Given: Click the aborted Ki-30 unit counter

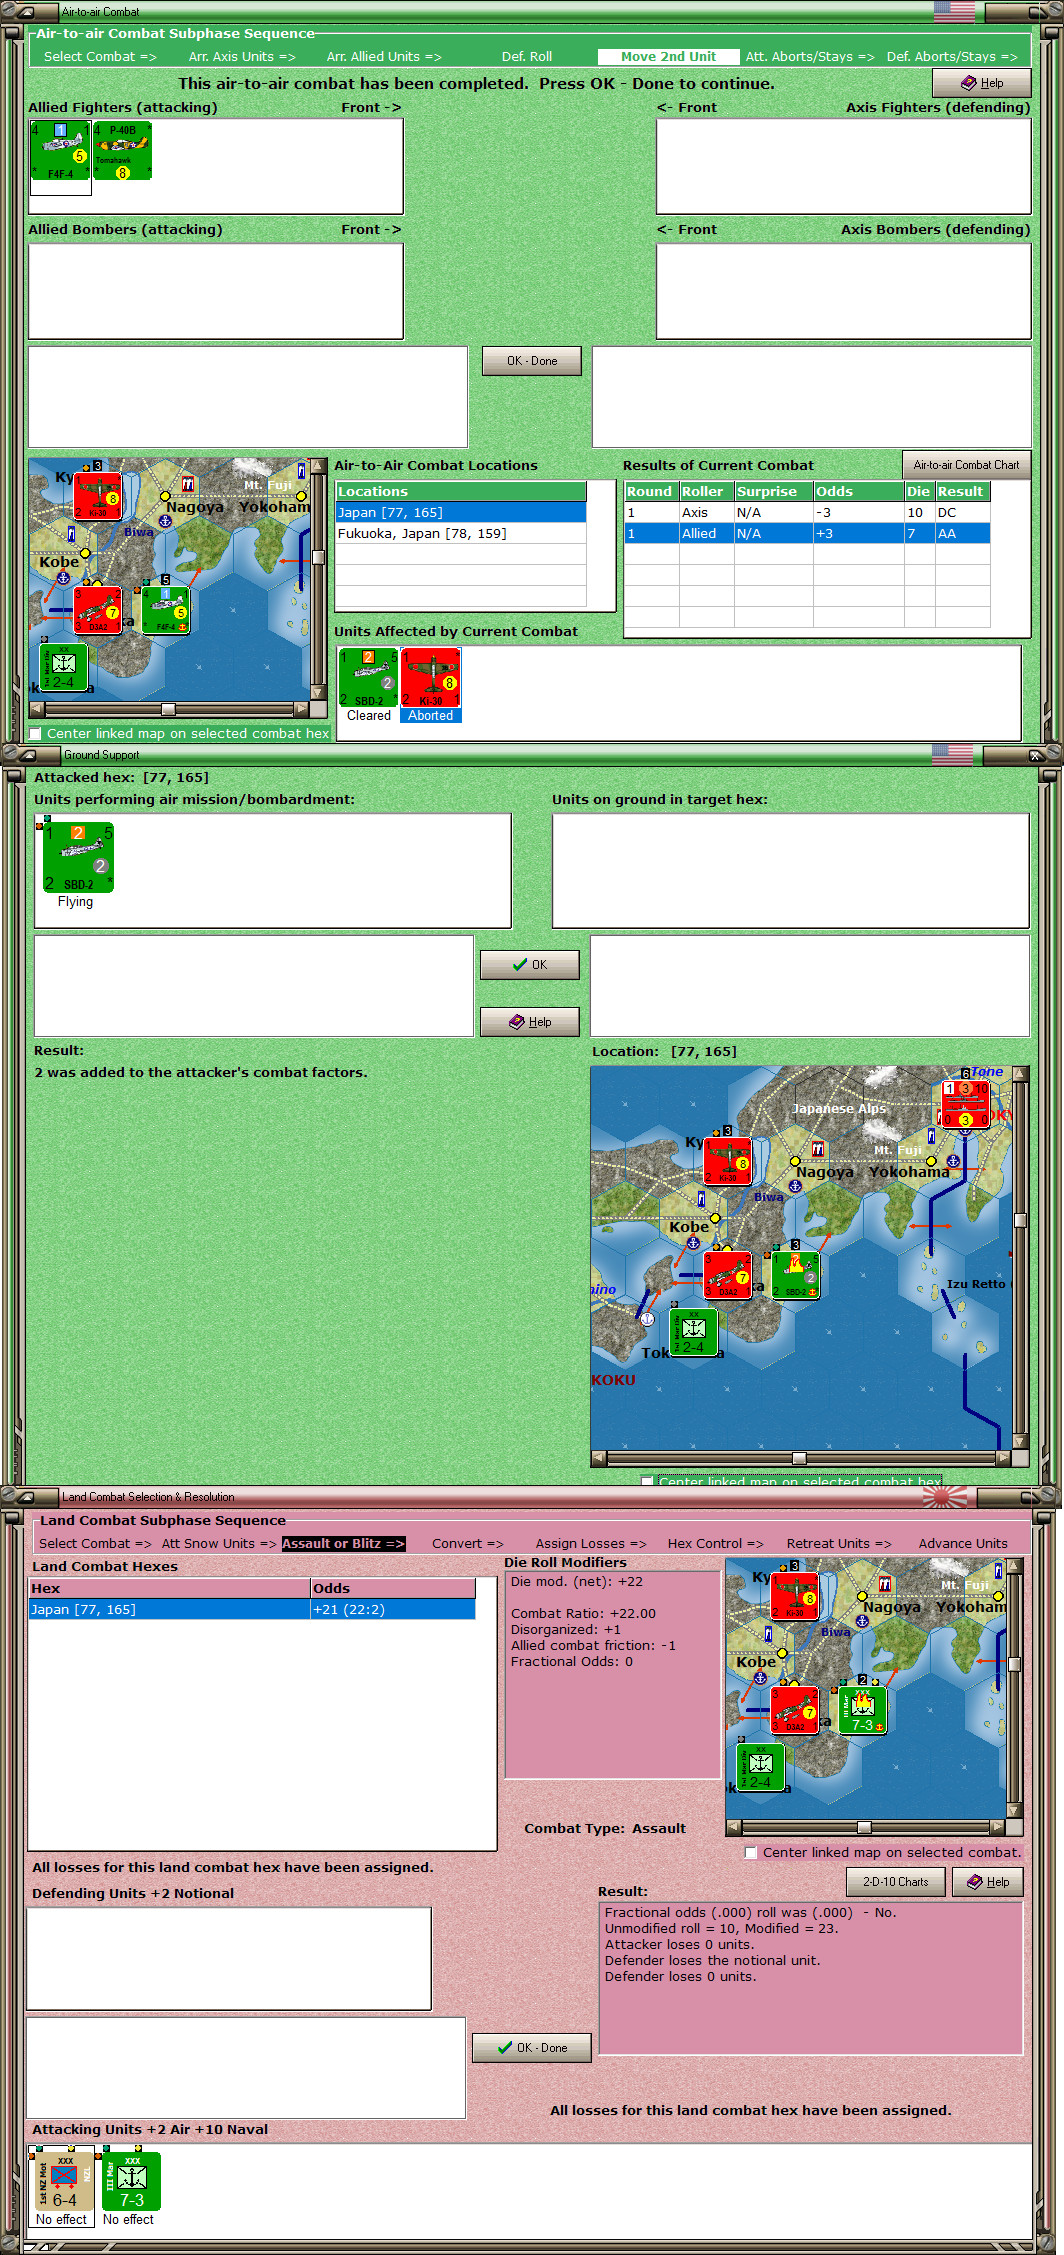Looking at the screenshot, I should coord(431,678).
